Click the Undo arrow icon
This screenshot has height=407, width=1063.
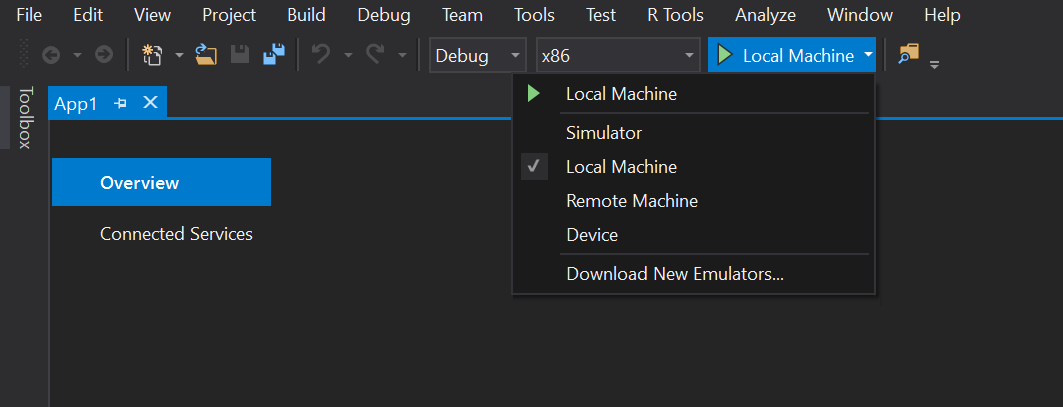click(x=321, y=56)
